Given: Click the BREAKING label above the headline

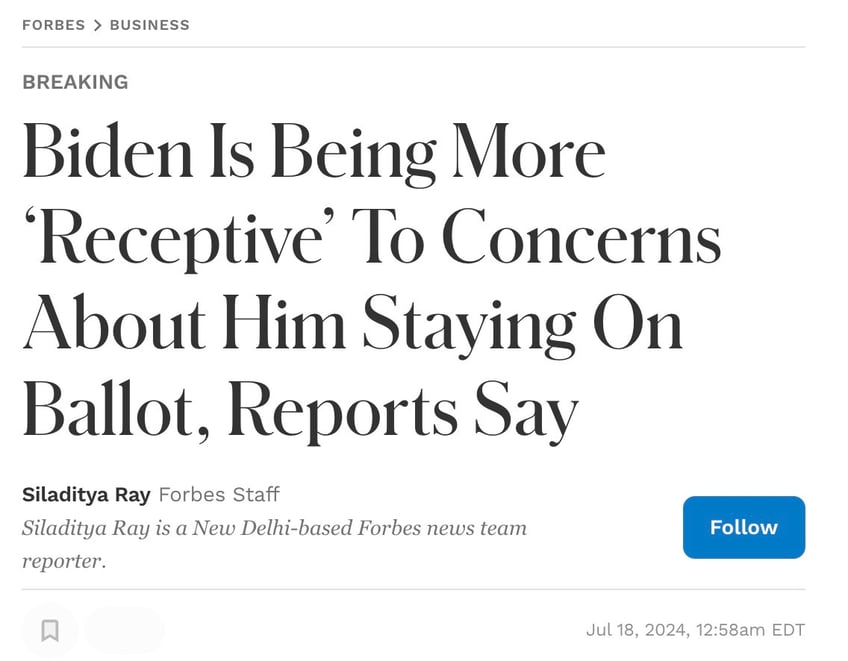Looking at the screenshot, I should click(75, 82).
